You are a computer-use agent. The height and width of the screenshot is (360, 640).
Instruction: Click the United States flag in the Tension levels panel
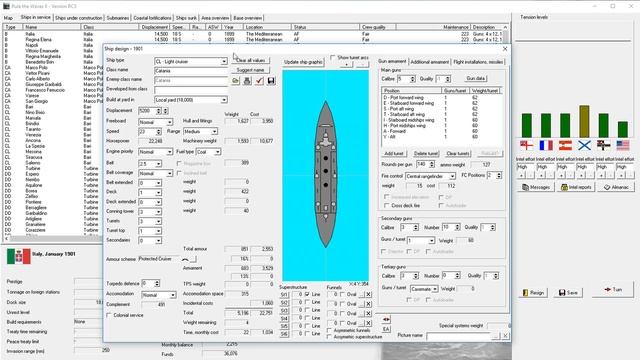tap(622, 145)
